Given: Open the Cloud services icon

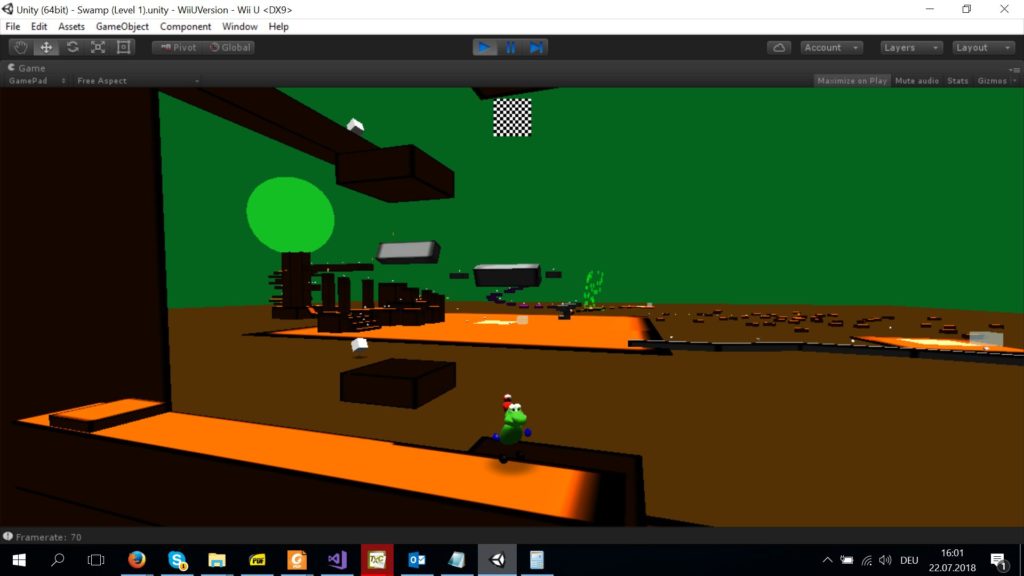Looking at the screenshot, I should click(x=779, y=48).
